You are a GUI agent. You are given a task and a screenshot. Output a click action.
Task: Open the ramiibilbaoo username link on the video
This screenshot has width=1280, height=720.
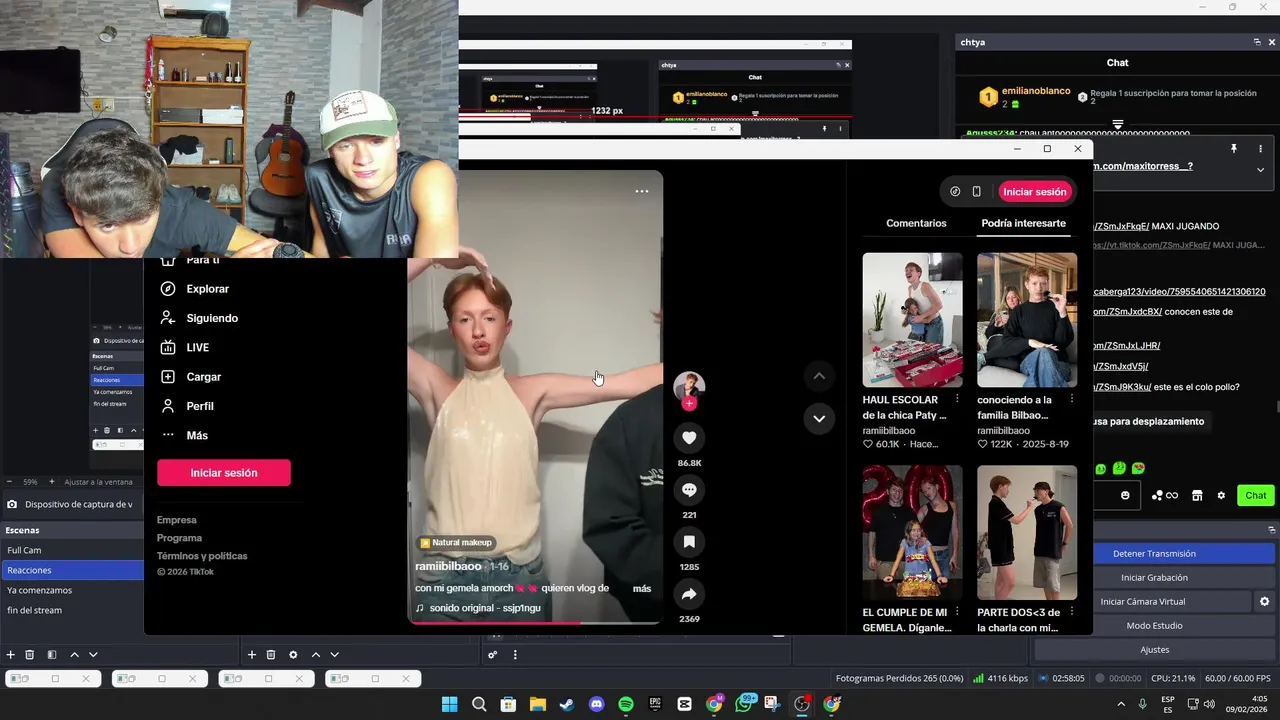tap(448, 566)
